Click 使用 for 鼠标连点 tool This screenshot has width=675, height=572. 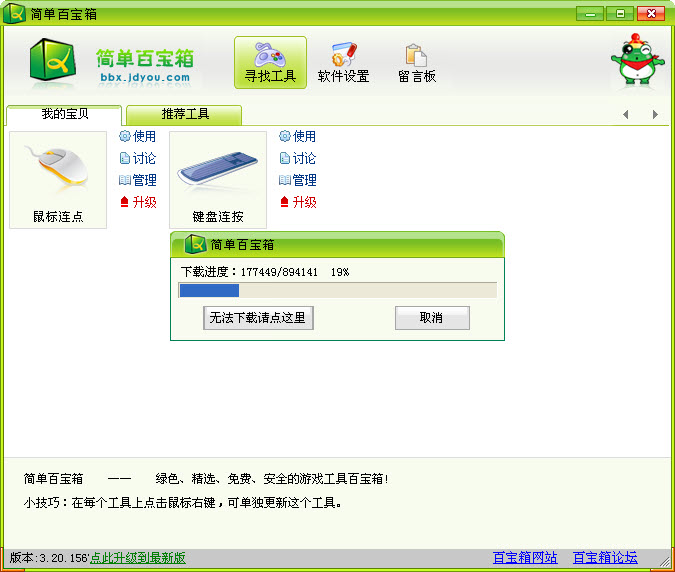click(x=138, y=136)
